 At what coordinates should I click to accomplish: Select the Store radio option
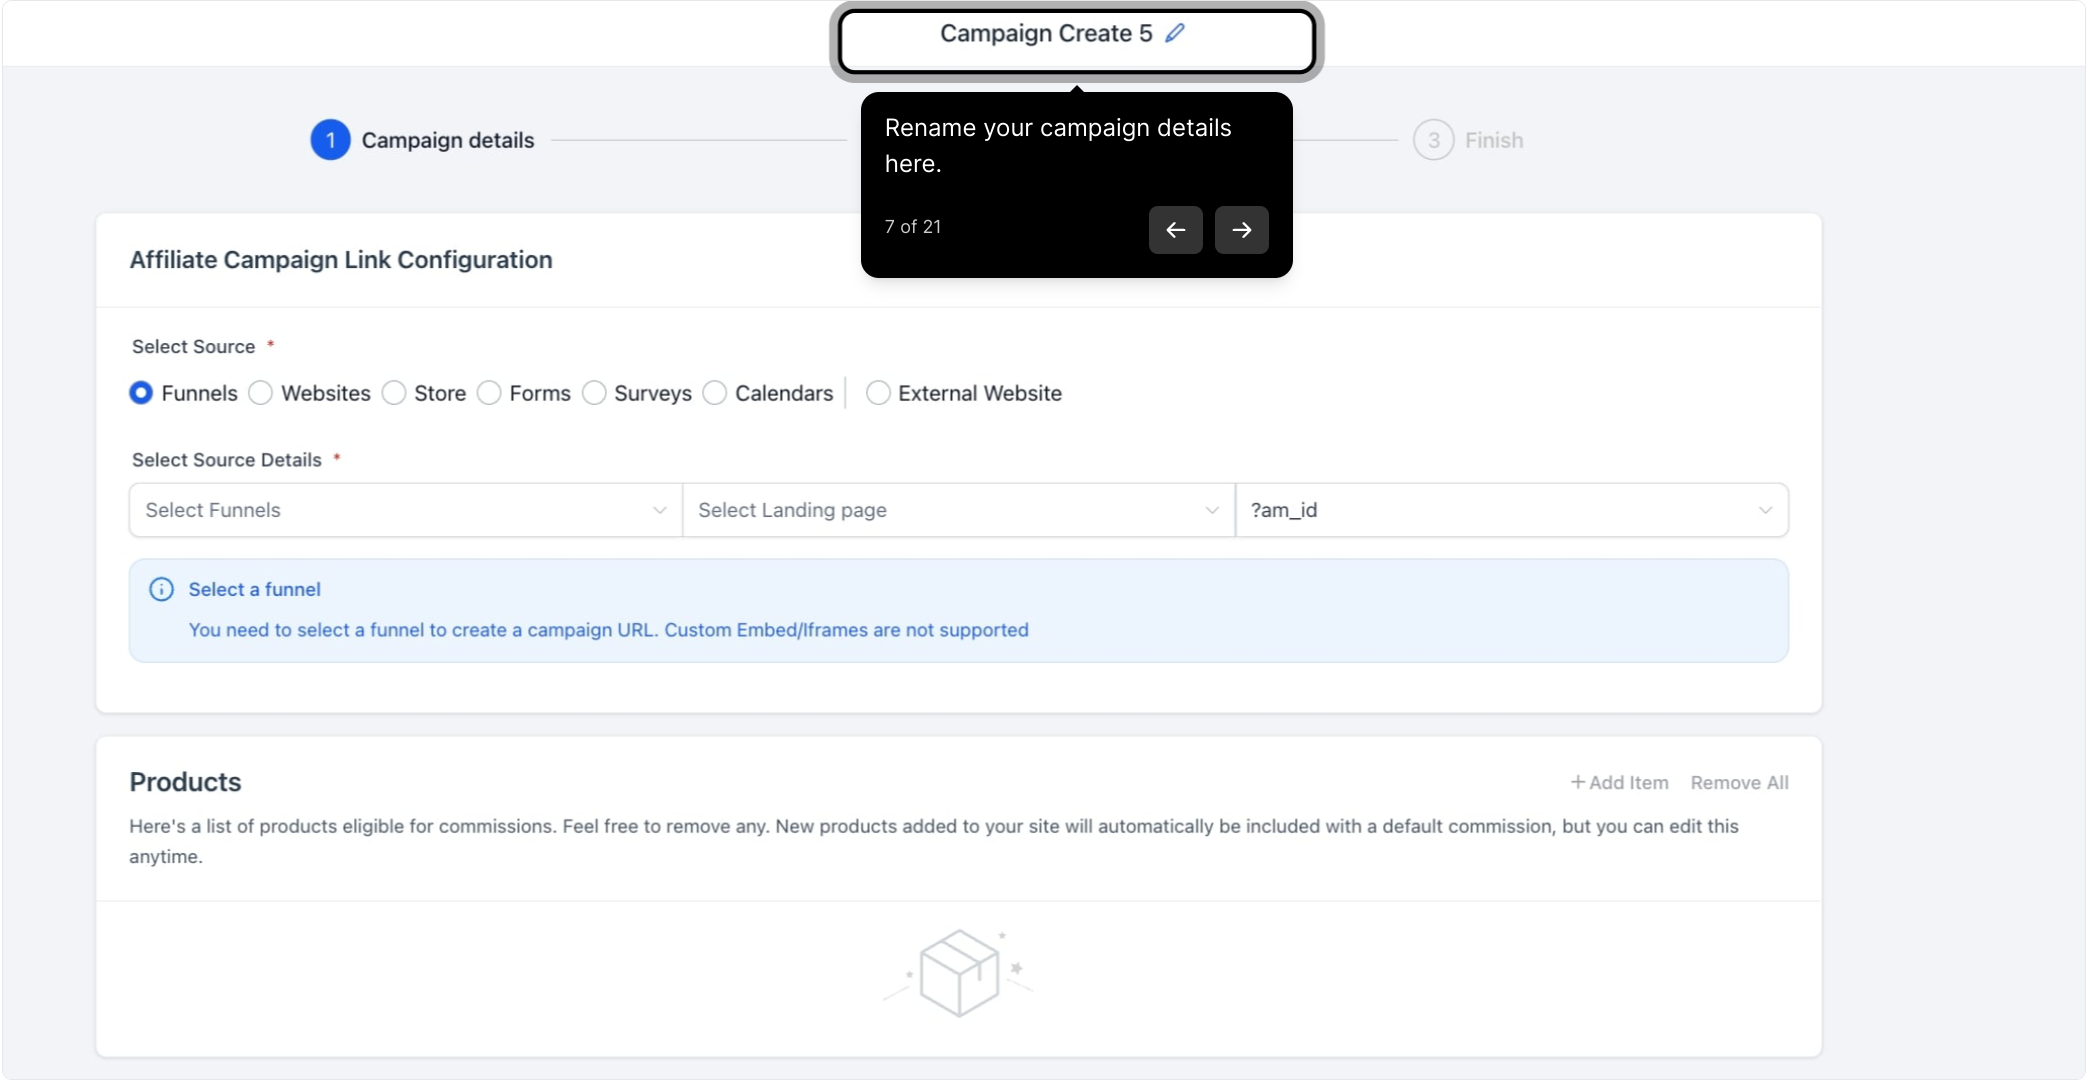(394, 393)
